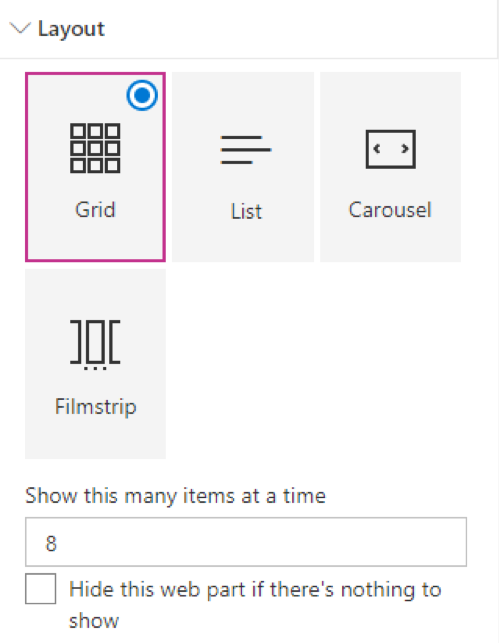Click the Filmstrip text label
499x643 pixels.
tap(96, 407)
